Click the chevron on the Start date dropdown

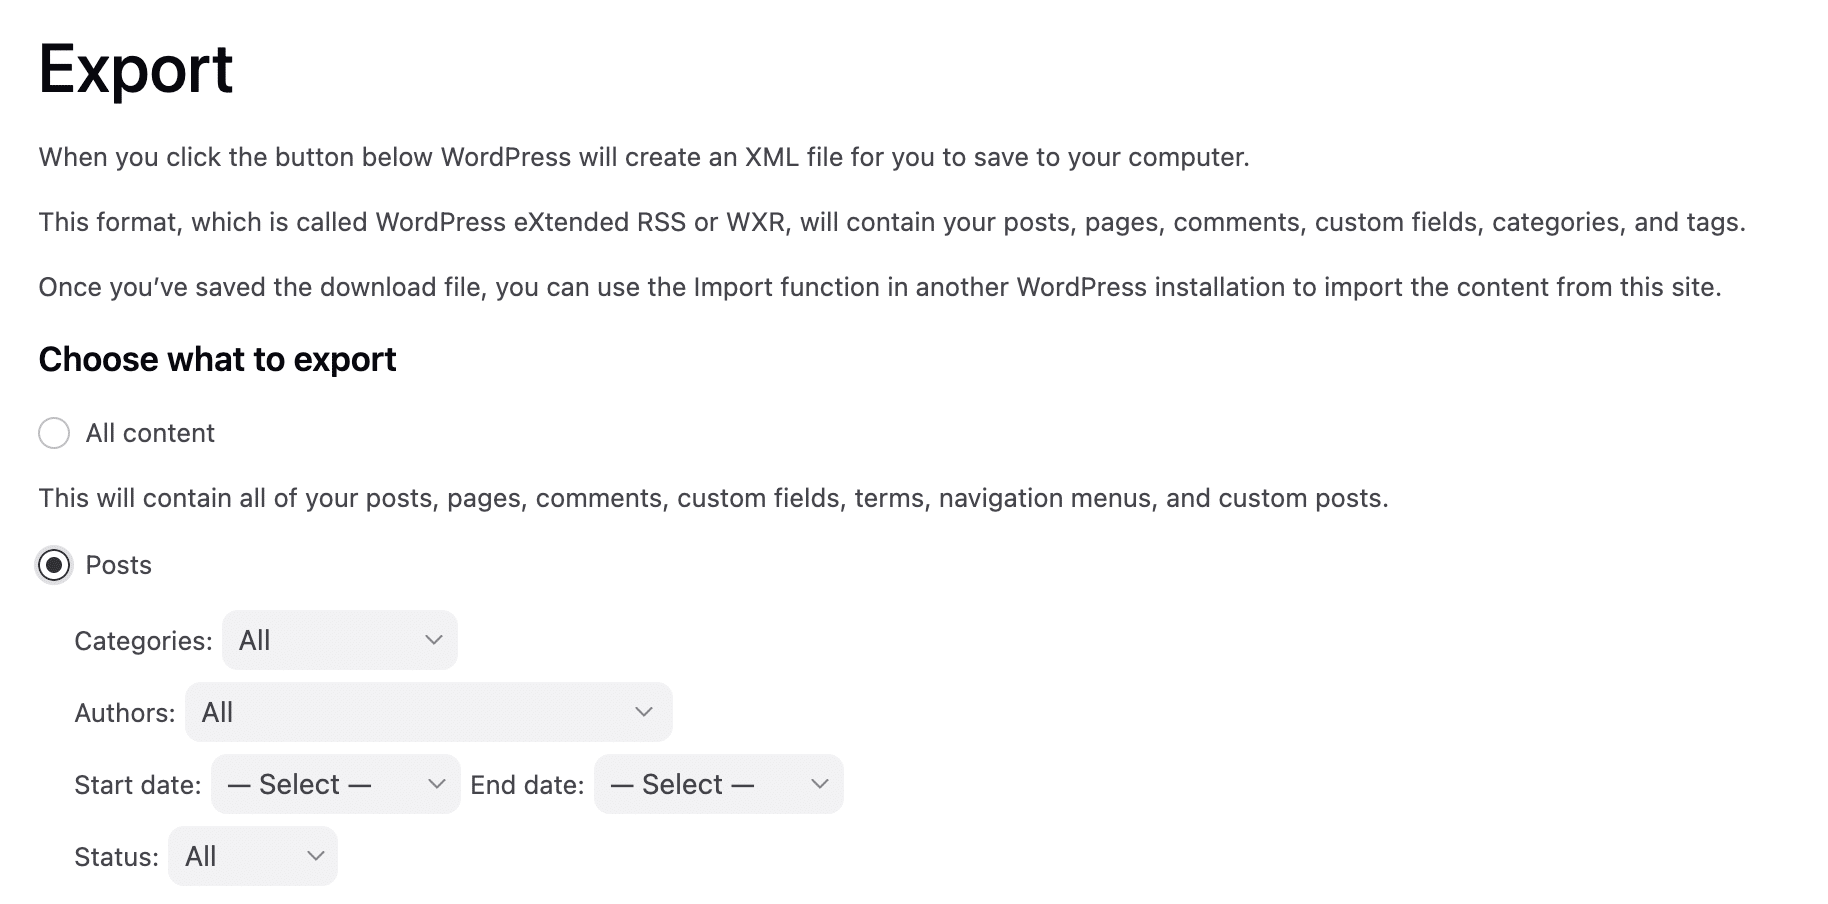point(436,784)
